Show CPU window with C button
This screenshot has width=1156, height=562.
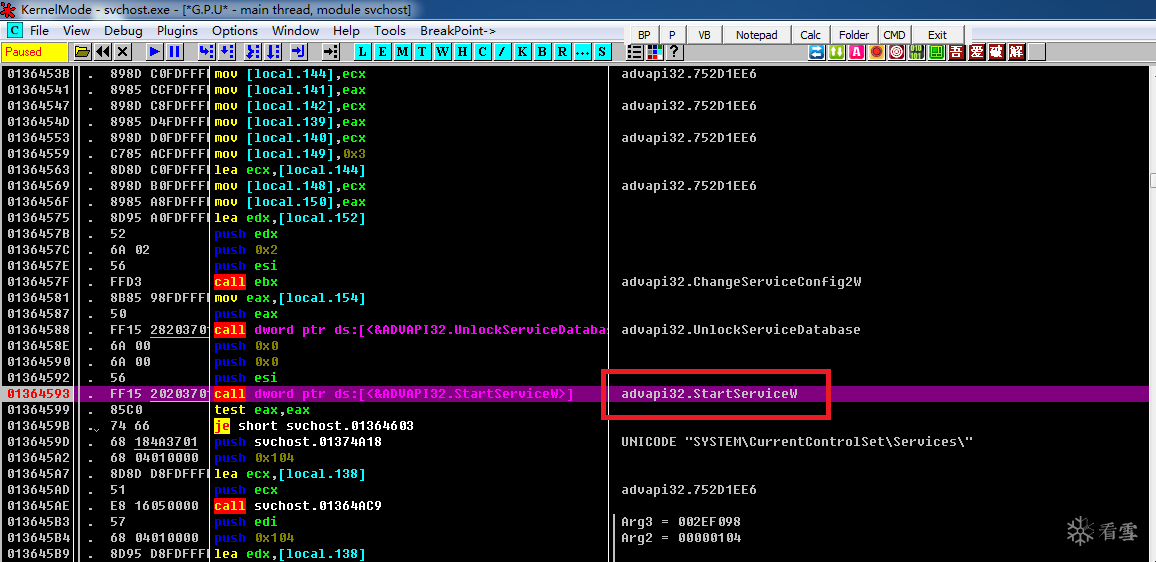tap(482, 52)
